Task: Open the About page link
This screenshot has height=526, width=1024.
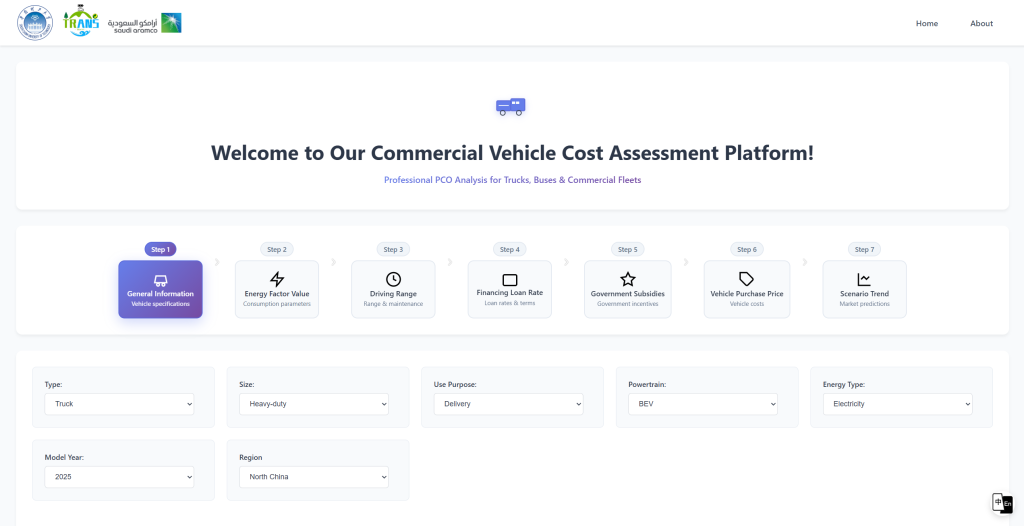Action: coord(981,23)
